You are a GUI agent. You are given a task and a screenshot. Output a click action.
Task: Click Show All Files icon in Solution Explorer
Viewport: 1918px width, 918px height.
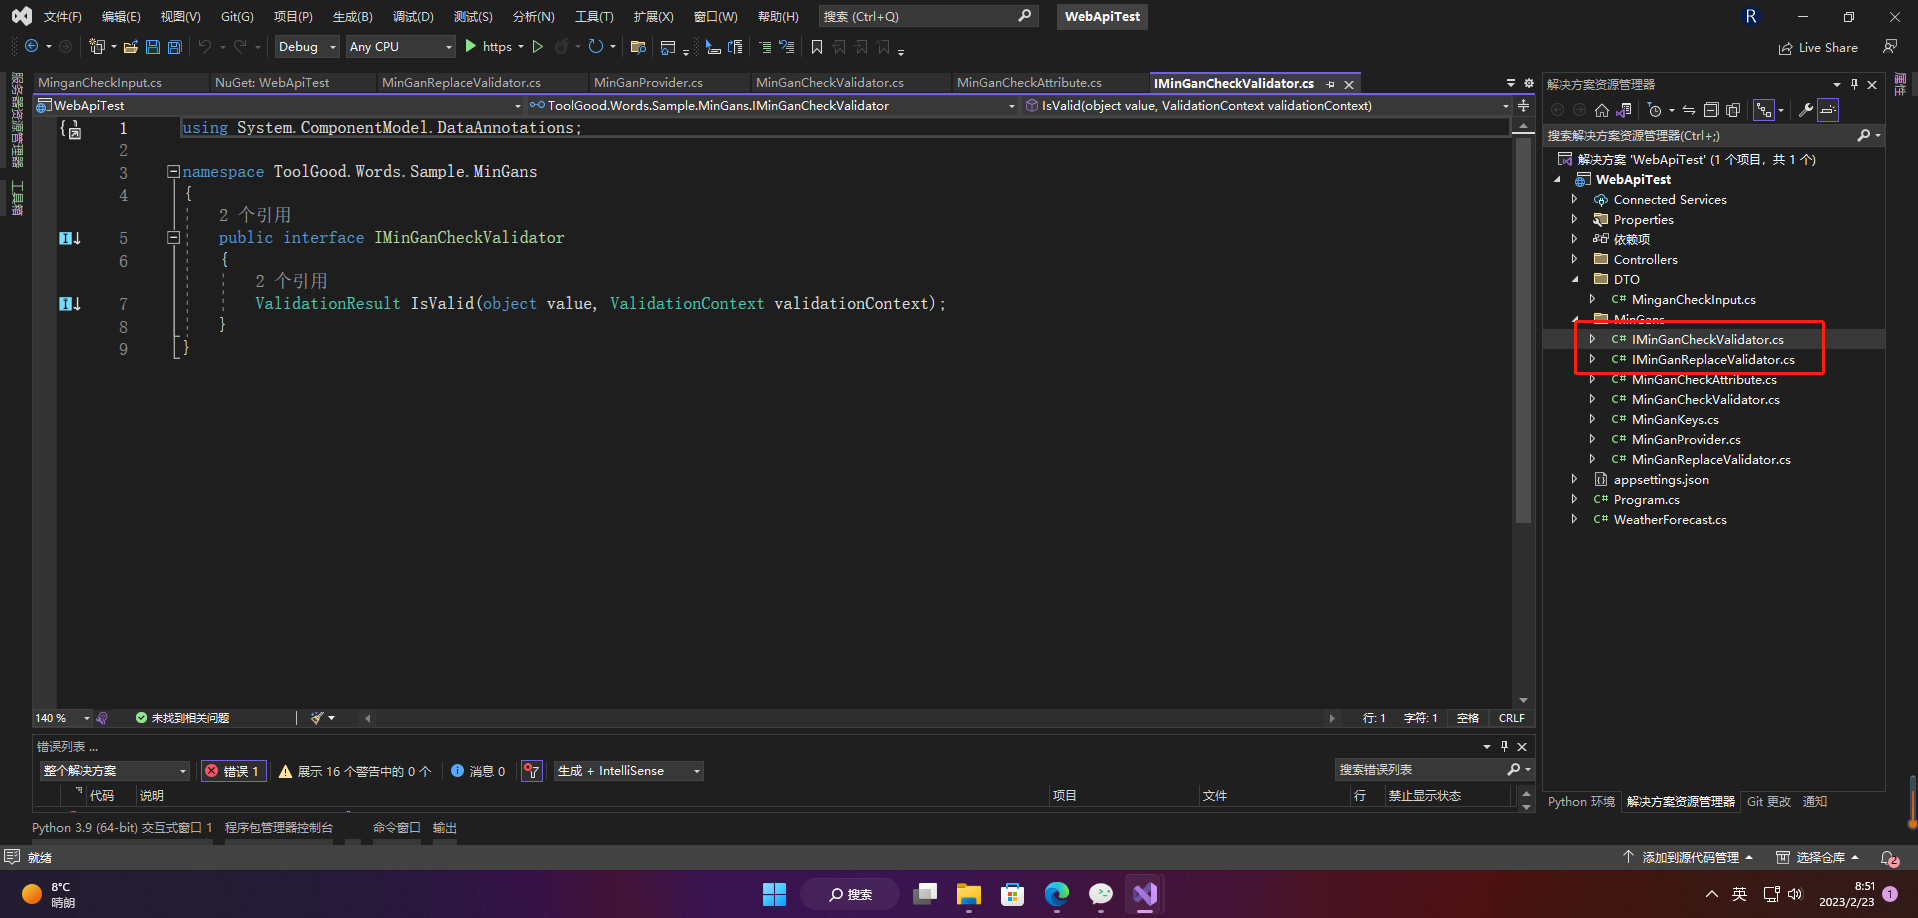(x=1733, y=110)
